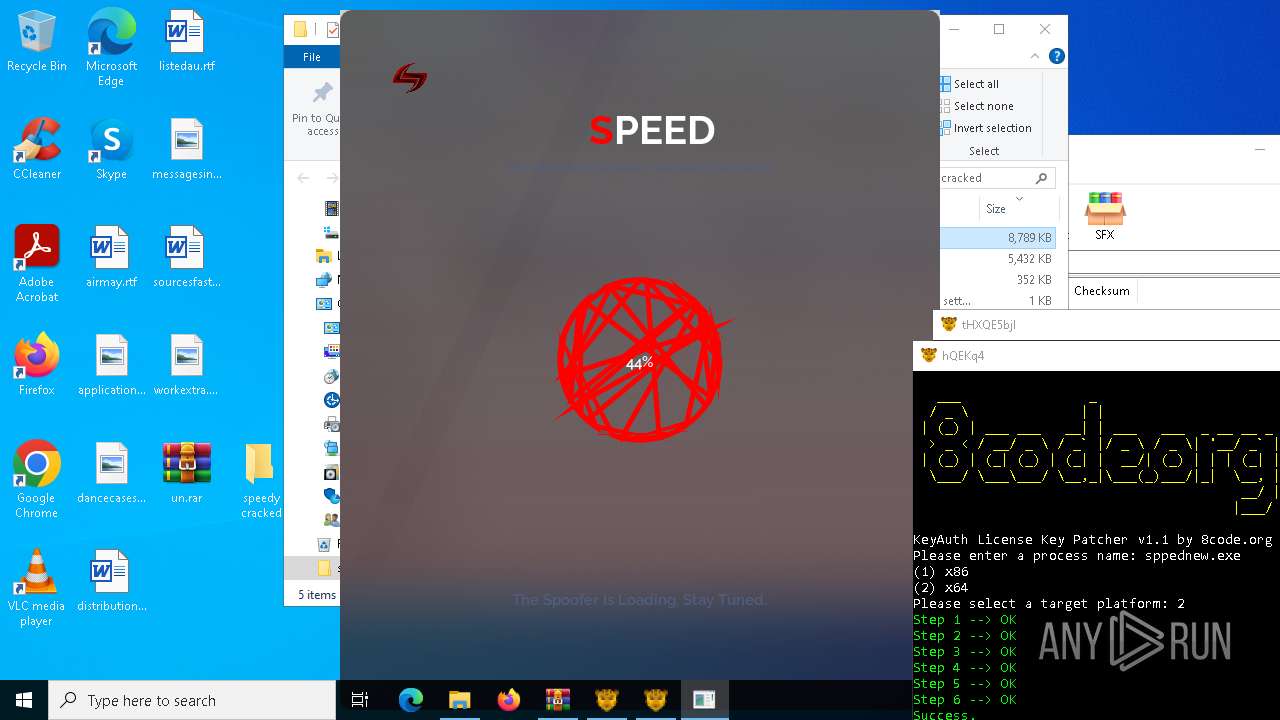Launch the Adobe Acrobat desktop shortcut

pyautogui.click(x=37, y=264)
